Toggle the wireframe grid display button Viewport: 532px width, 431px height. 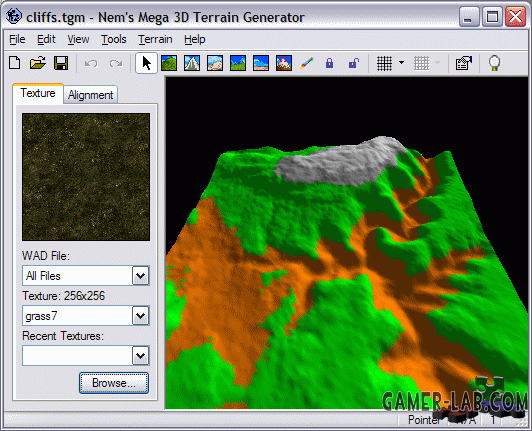(x=384, y=63)
